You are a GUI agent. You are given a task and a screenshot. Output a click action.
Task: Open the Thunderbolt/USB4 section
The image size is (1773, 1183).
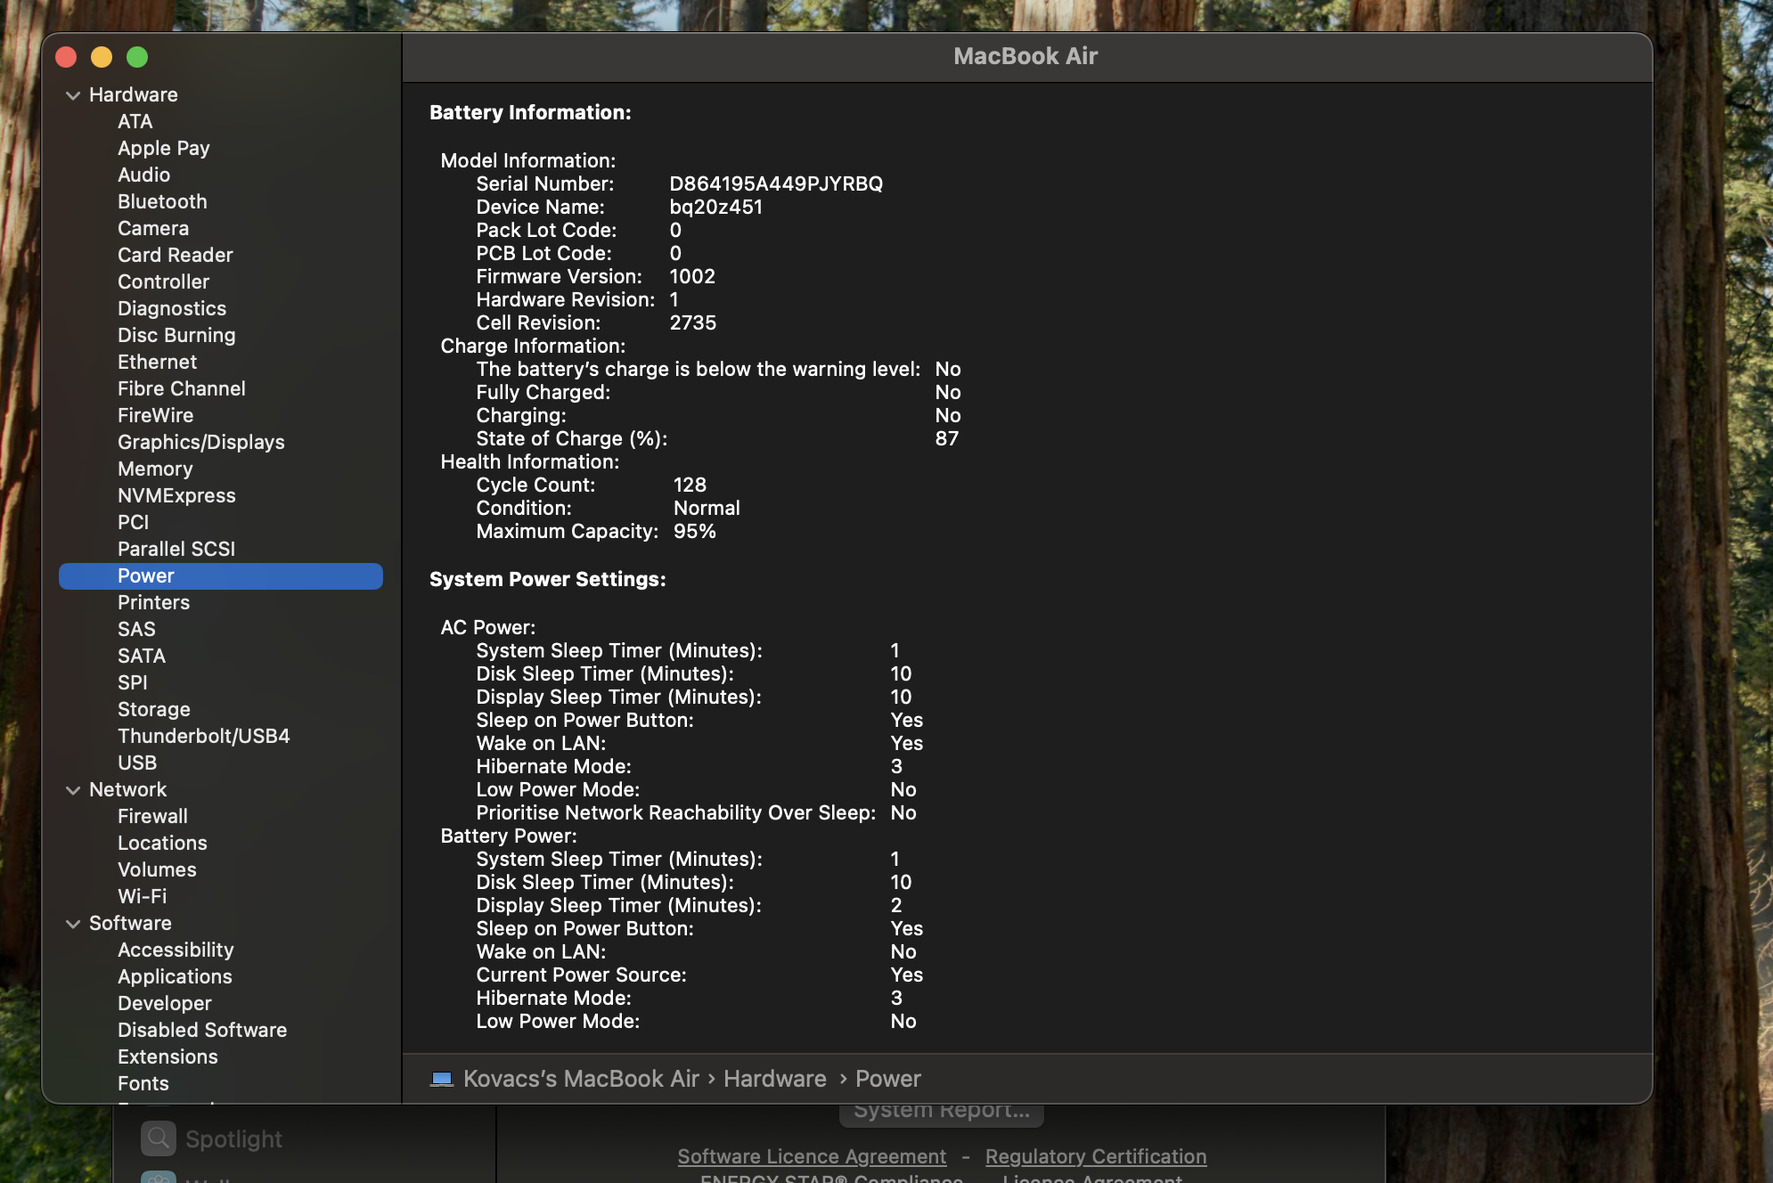pyautogui.click(x=204, y=736)
